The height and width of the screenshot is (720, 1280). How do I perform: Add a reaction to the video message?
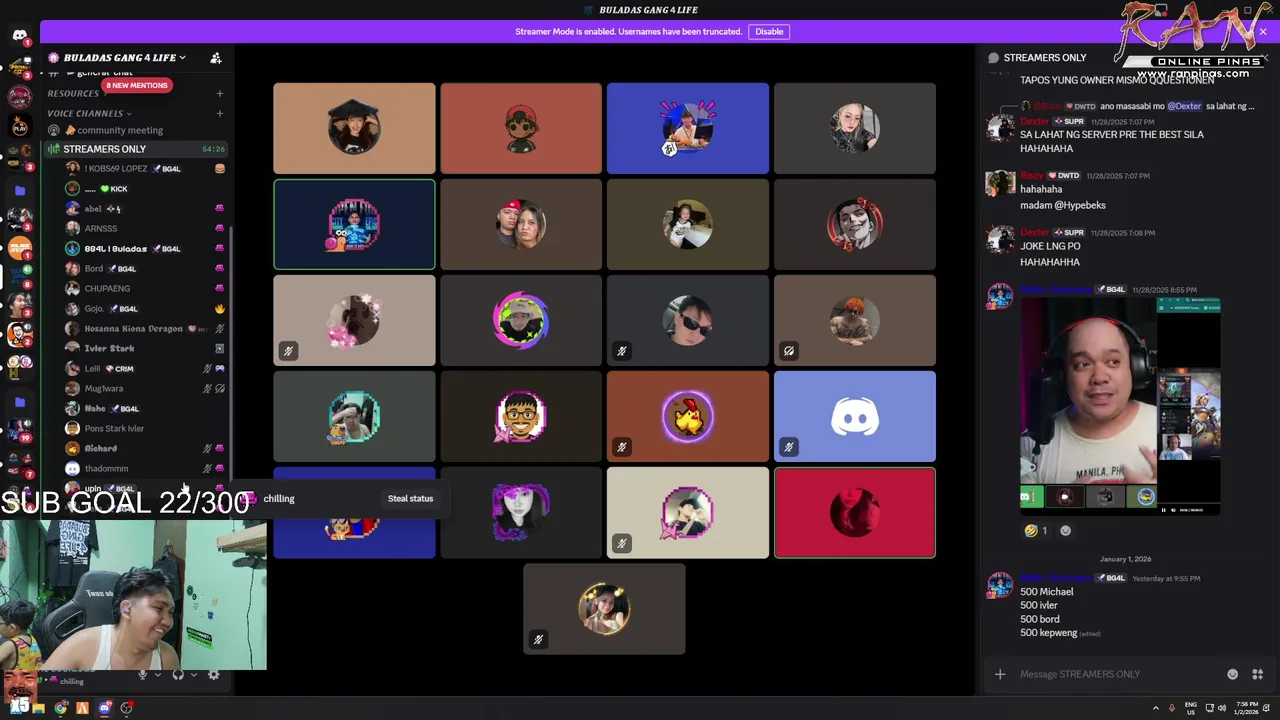coord(1065,531)
